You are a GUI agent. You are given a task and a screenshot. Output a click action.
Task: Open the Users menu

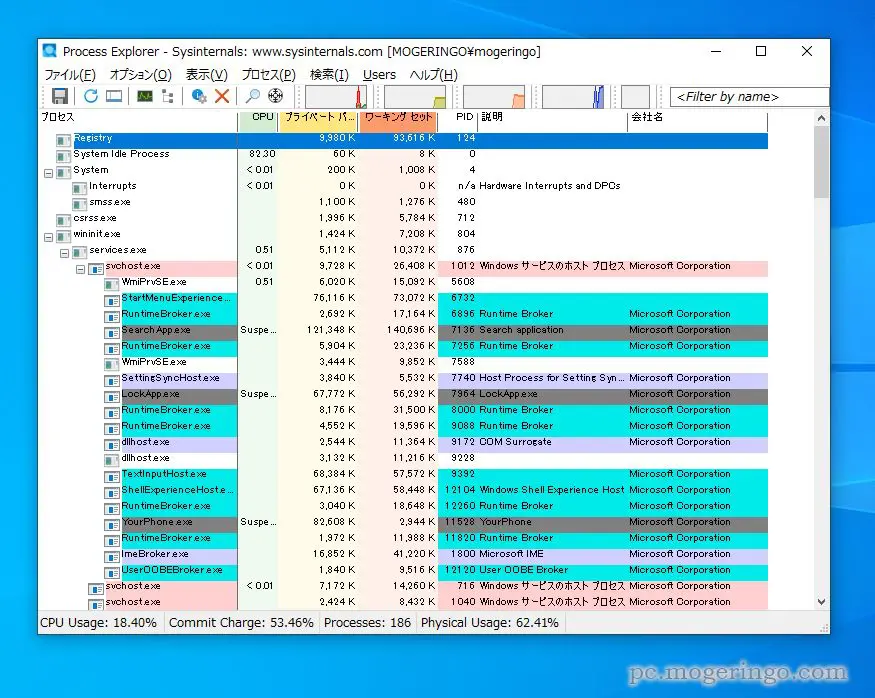tap(379, 75)
